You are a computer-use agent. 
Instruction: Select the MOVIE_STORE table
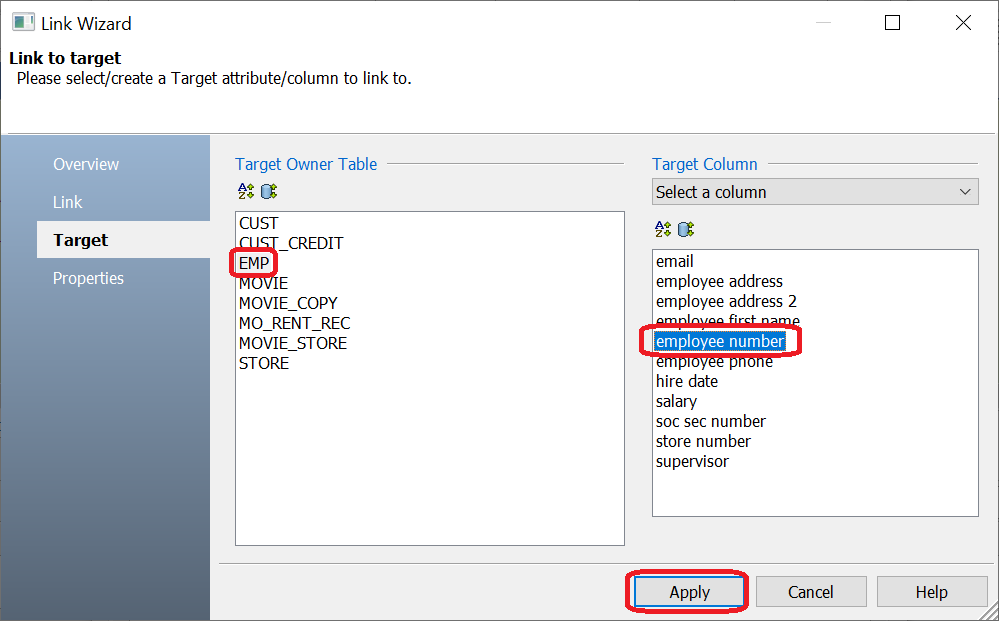tap(293, 343)
